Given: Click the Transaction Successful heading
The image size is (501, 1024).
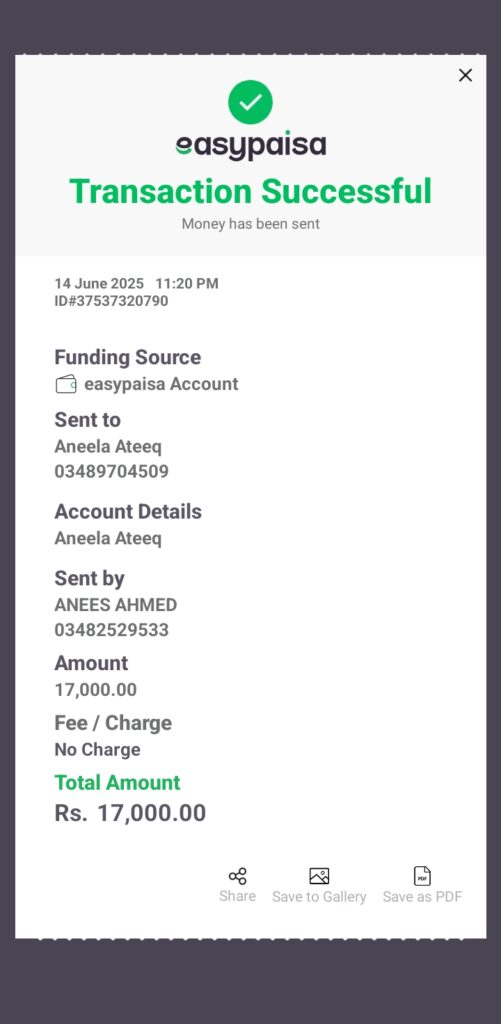Looking at the screenshot, I should [x=250, y=191].
